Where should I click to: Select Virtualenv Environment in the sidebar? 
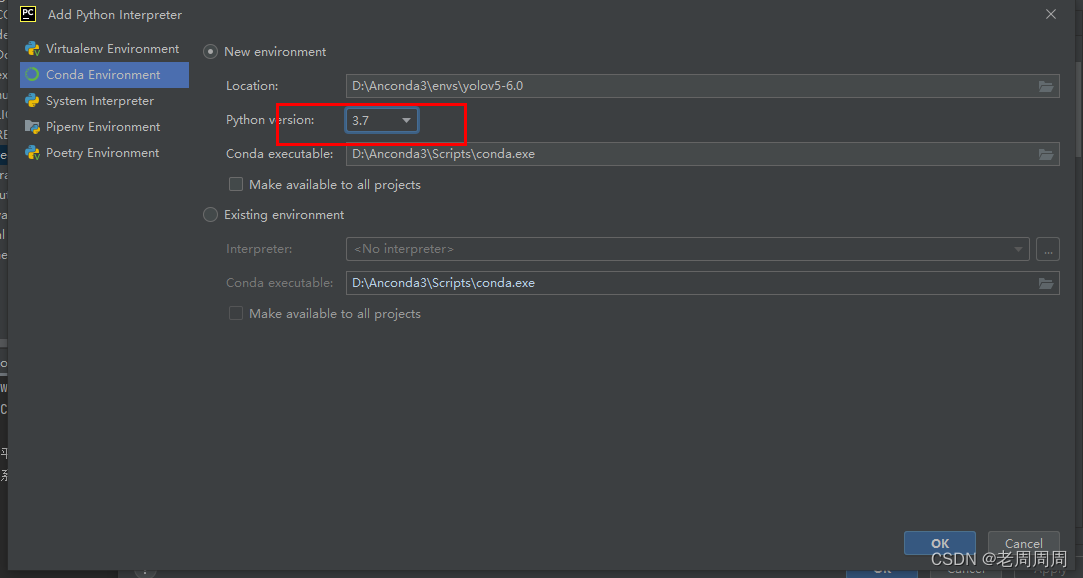(x=104, y=49)
